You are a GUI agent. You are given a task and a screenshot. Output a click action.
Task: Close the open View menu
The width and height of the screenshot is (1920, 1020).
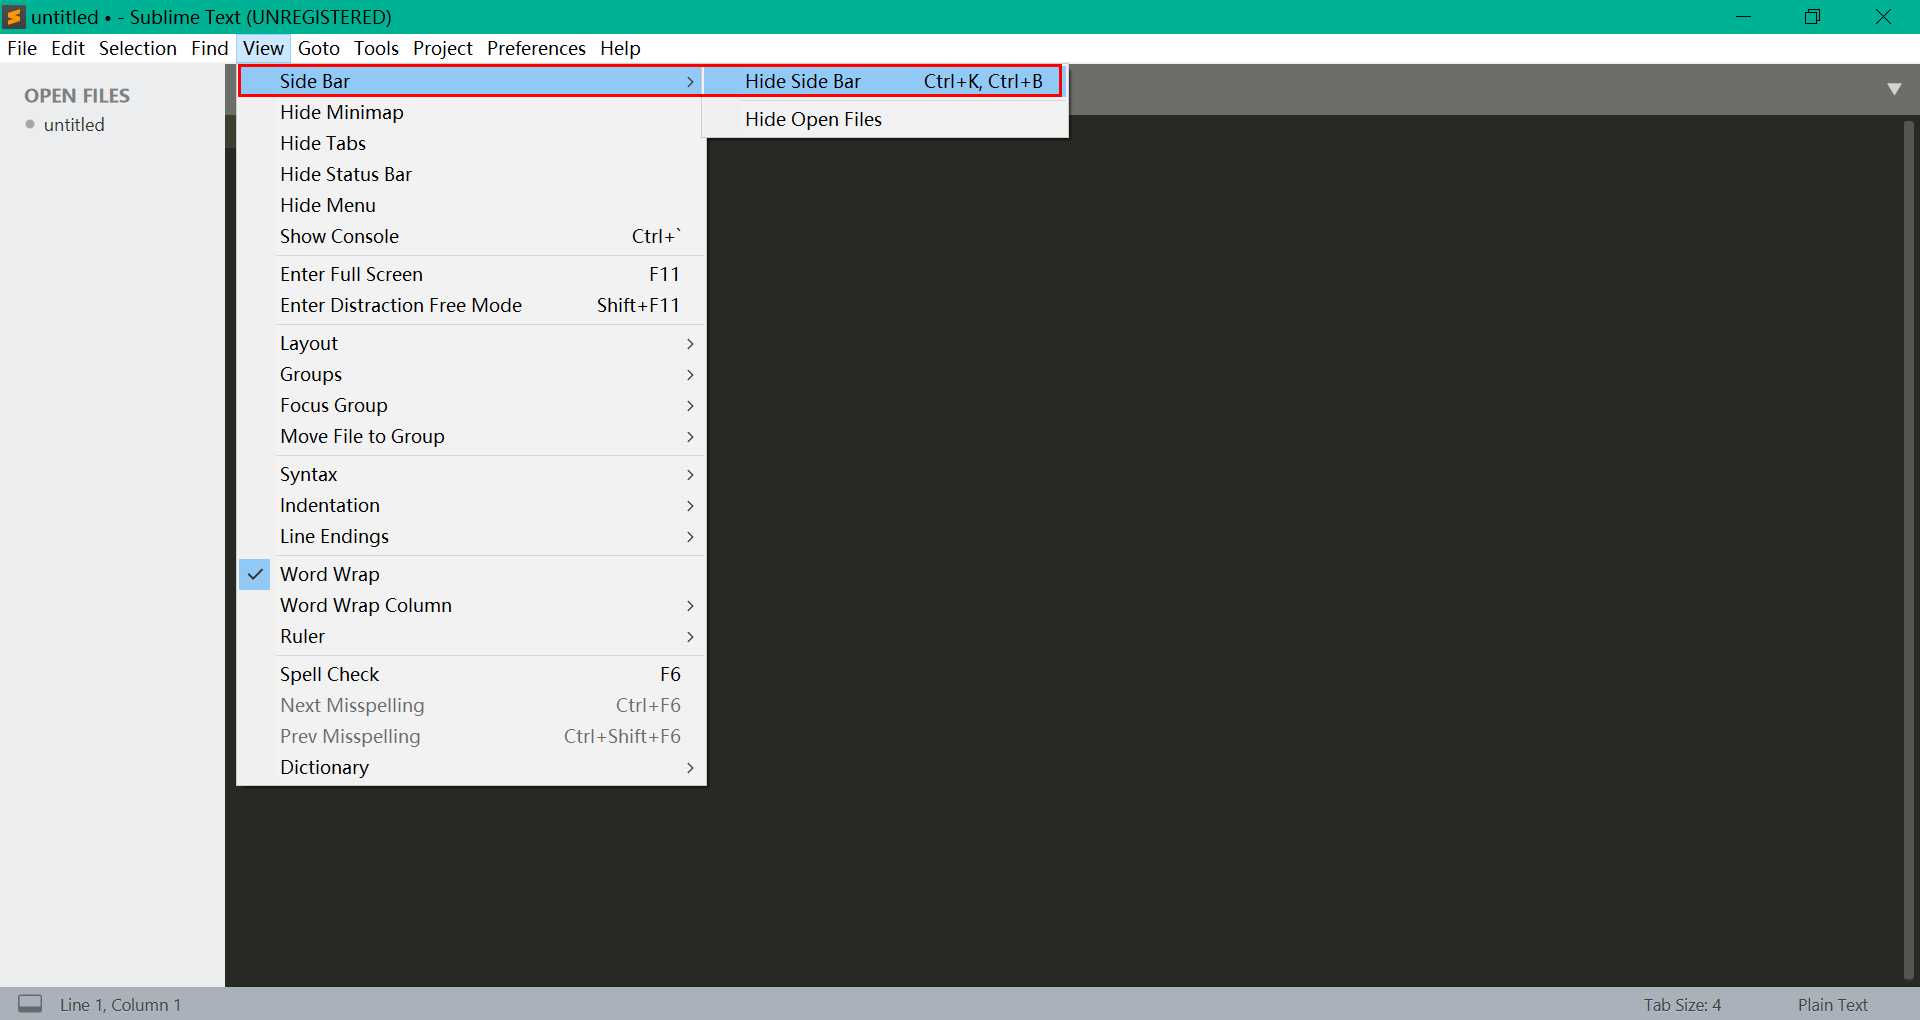[263, 48]
